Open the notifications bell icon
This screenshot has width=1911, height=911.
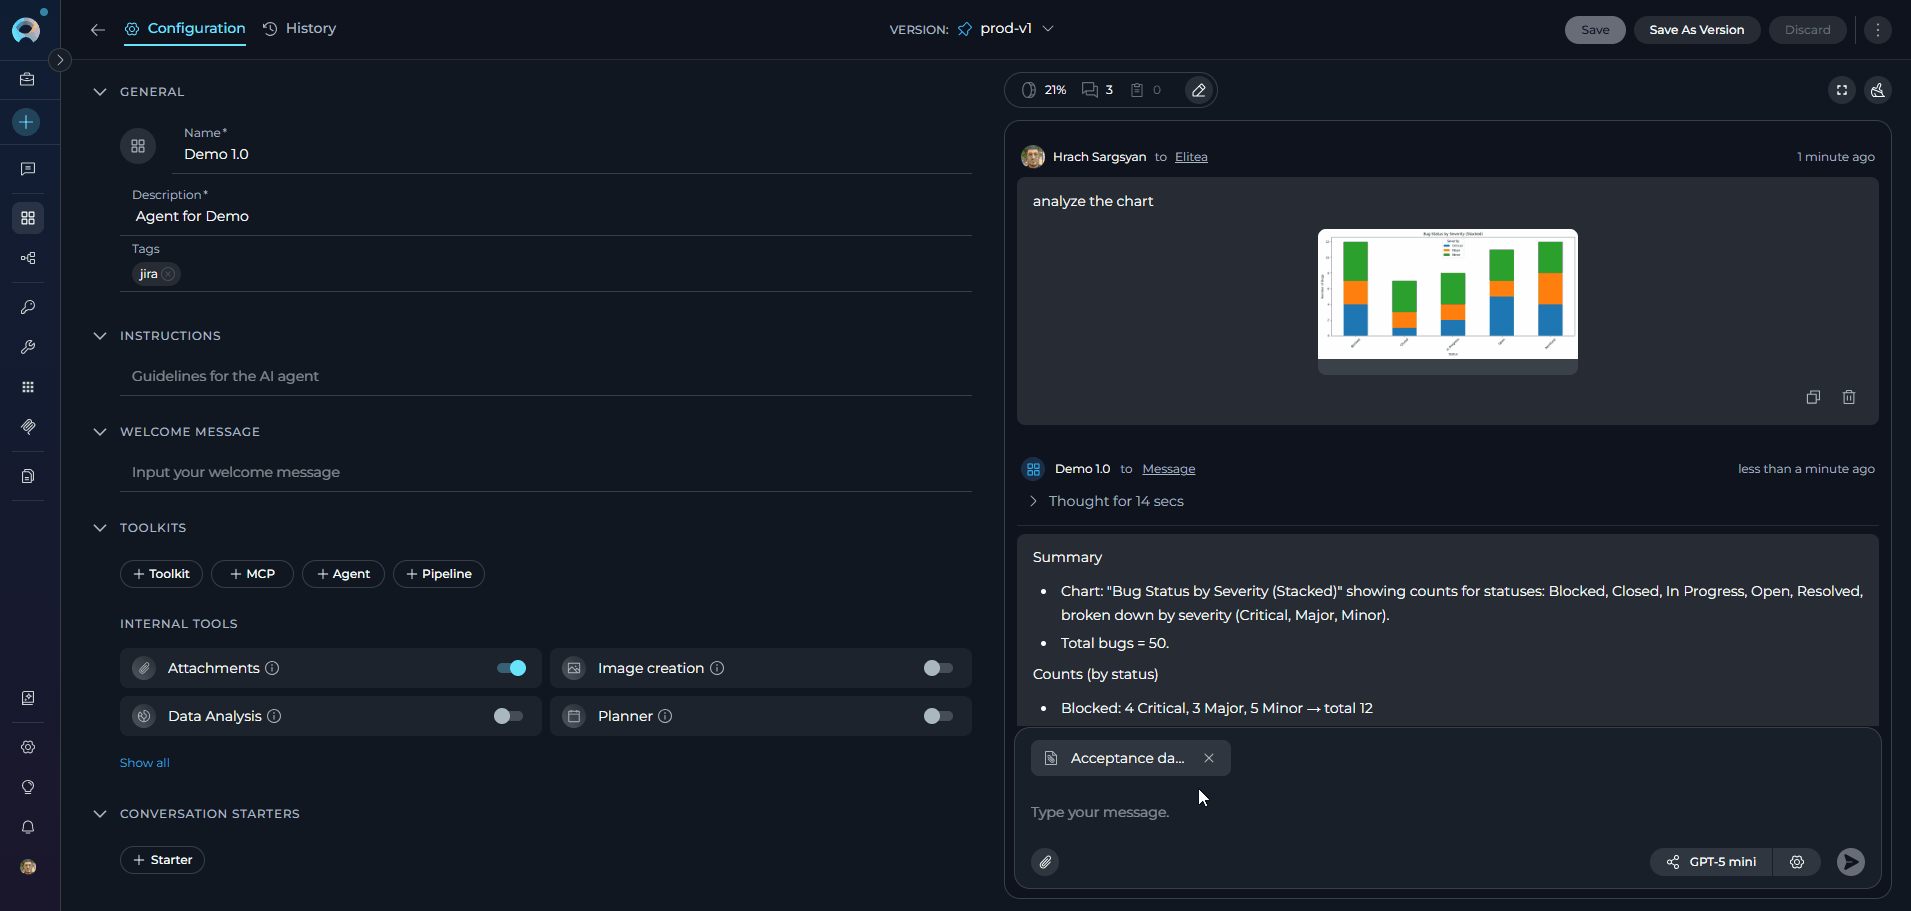28,827
